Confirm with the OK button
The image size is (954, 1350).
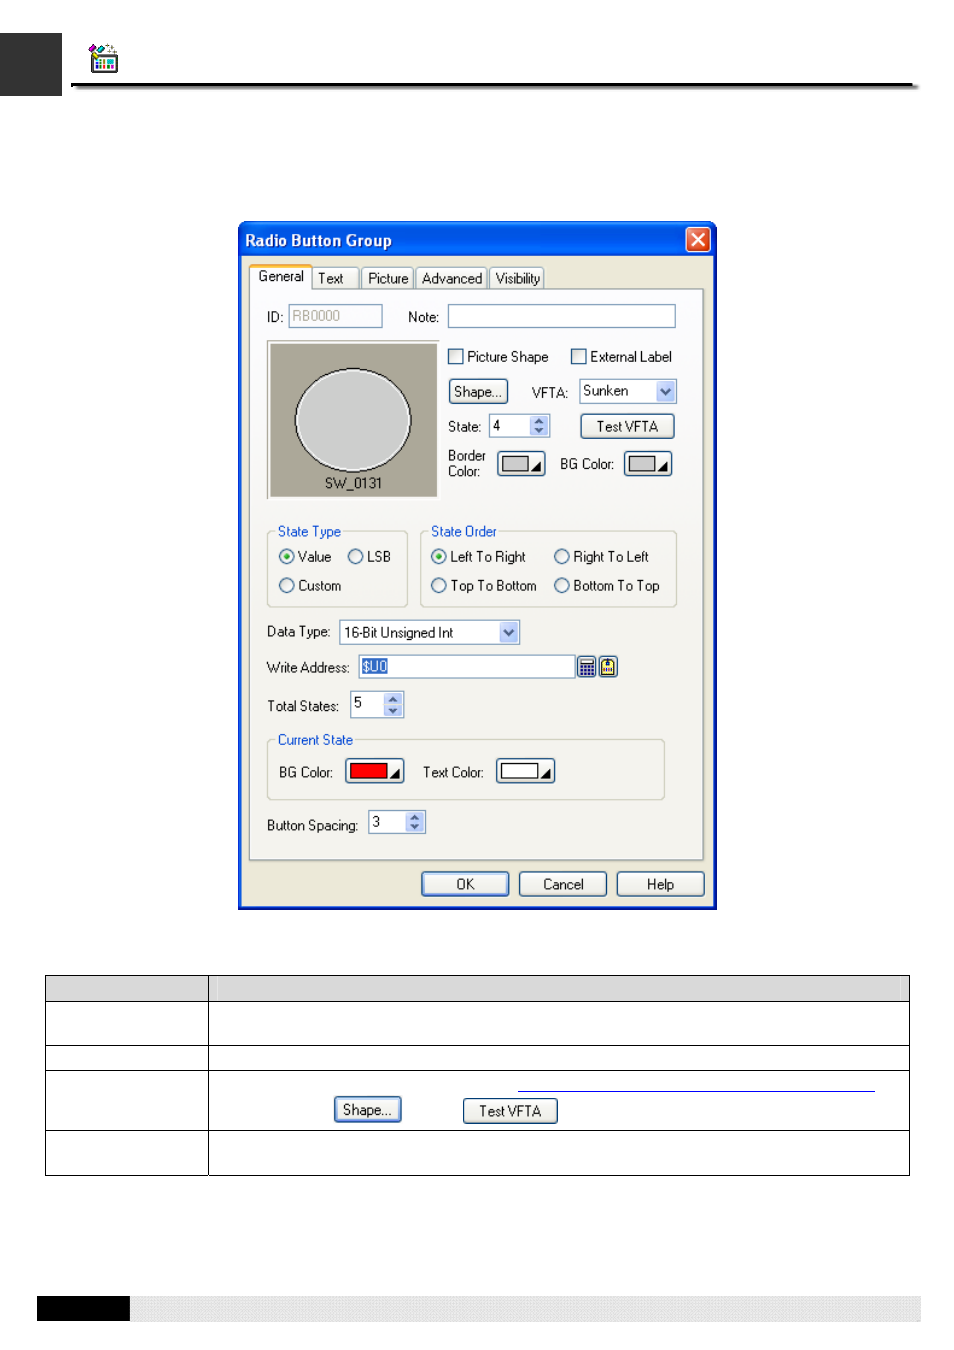pyautogui.click(x=465, y=884)
